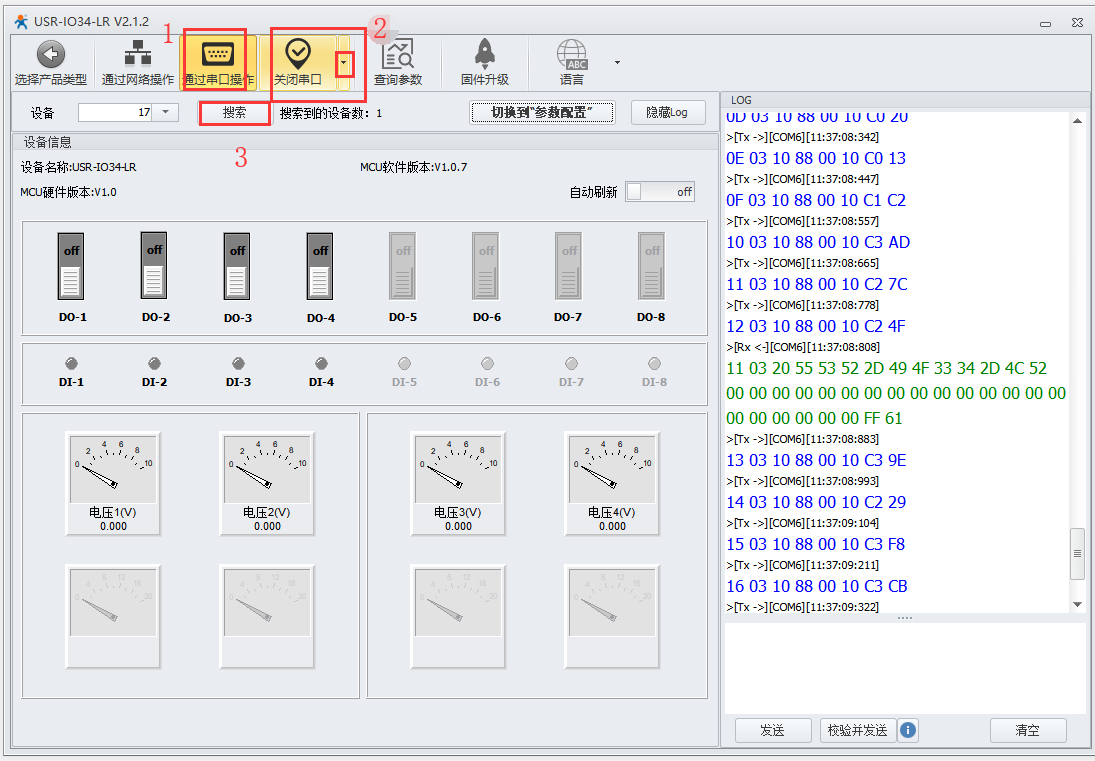This screenshot has width=1095, height=761.
Task: Toggle the DO-2 switch
Action: [154, 266]
